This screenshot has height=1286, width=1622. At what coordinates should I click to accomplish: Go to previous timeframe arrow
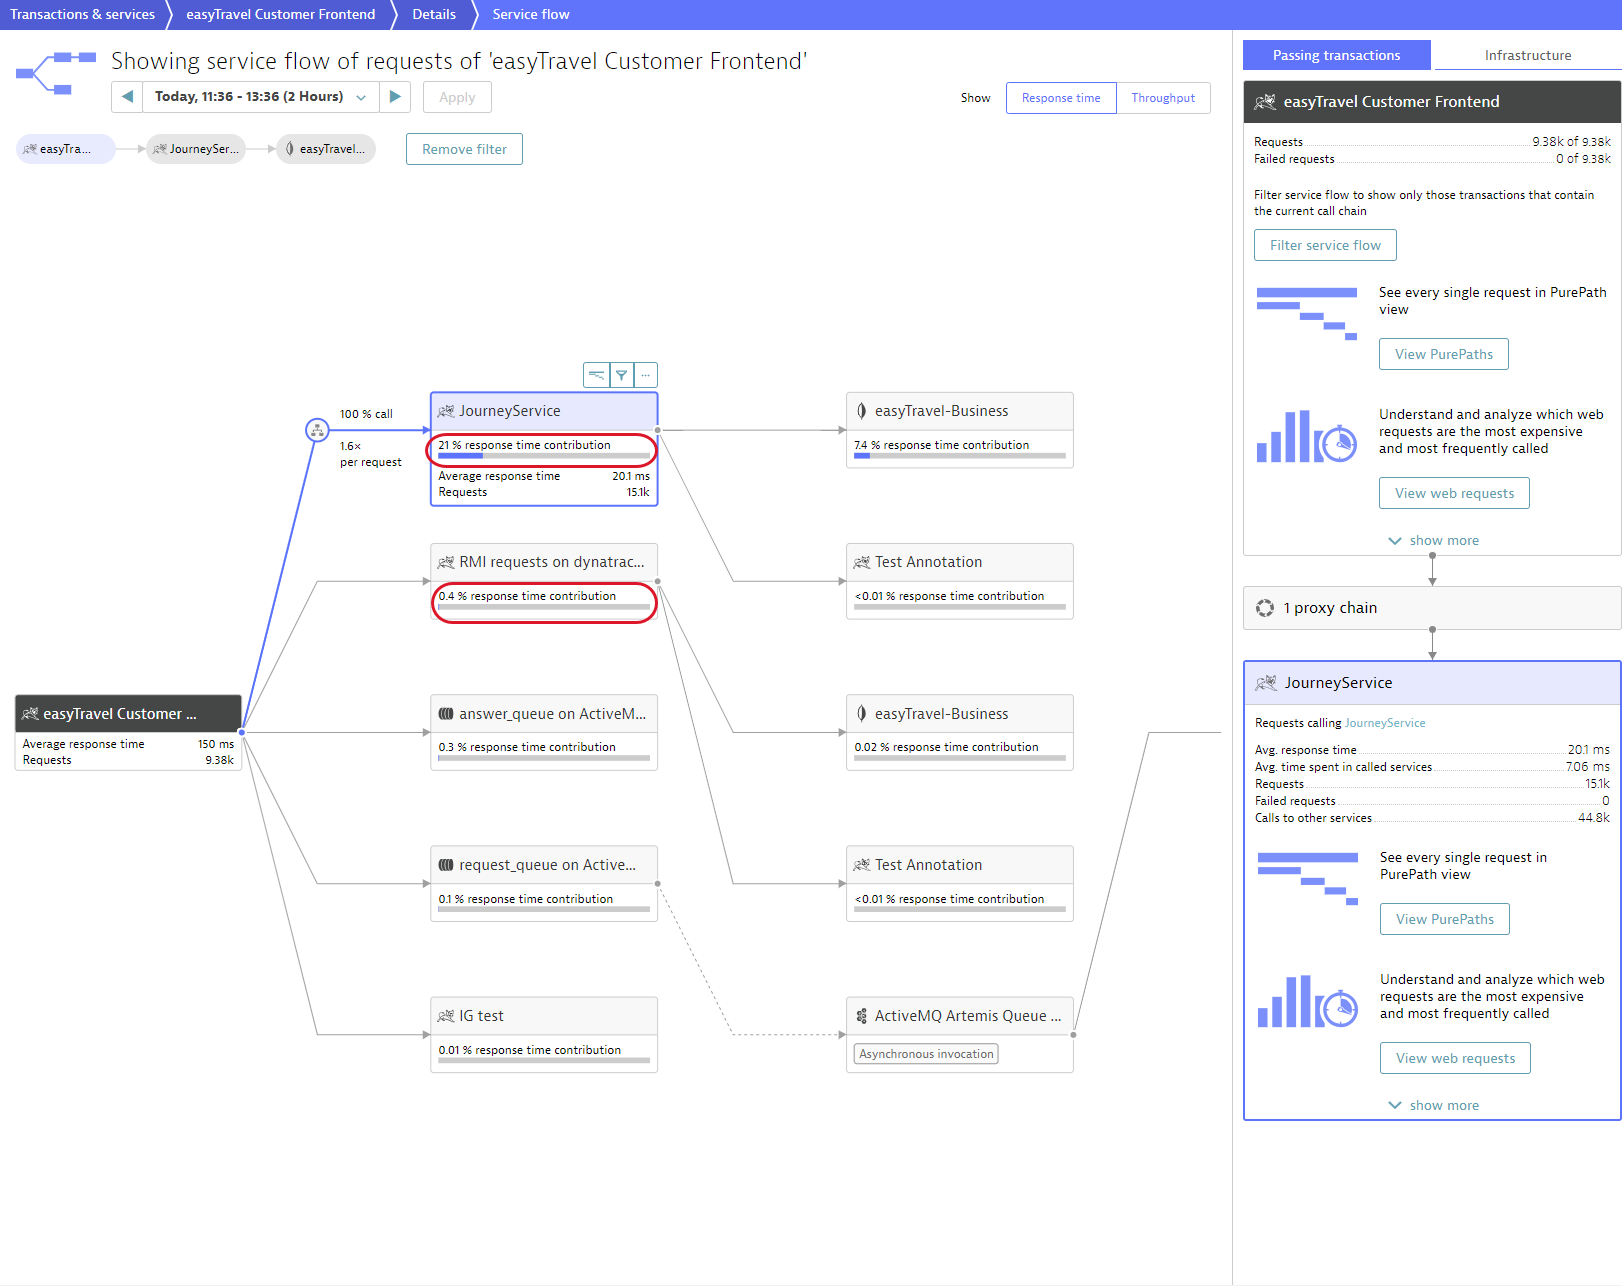click(x=127, y=97)
